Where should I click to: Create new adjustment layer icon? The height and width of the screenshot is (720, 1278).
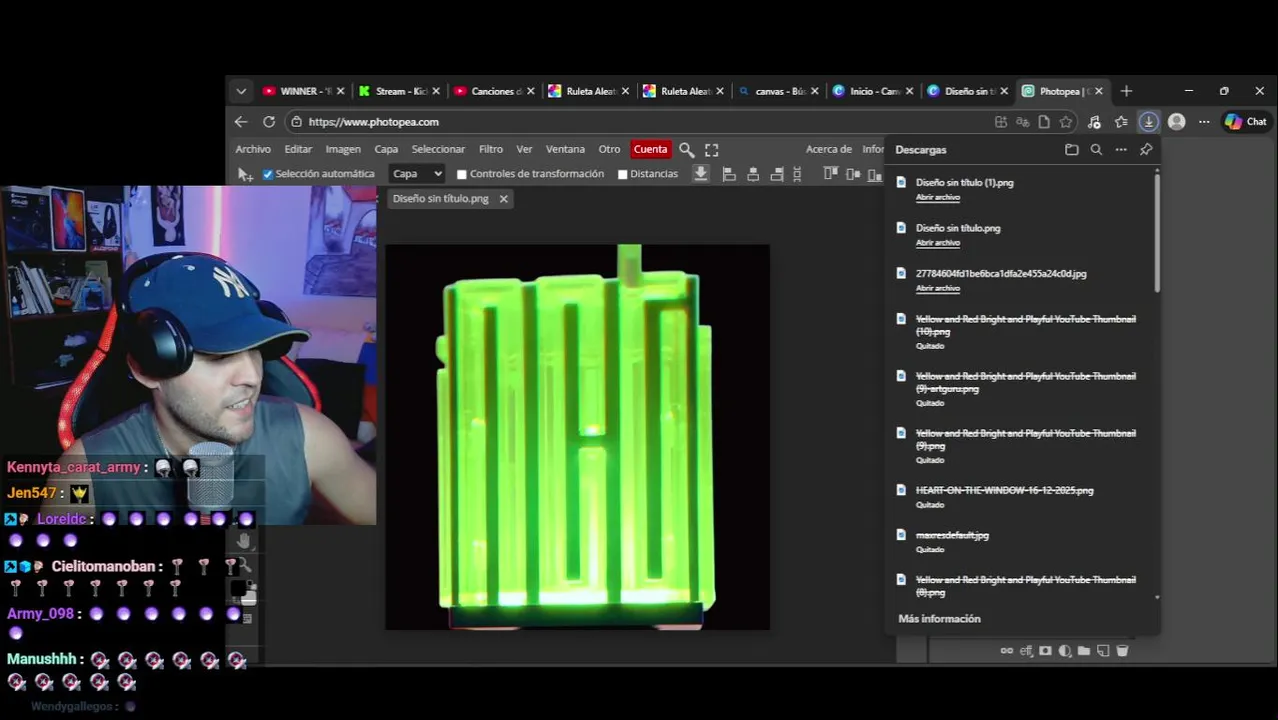point(1065,651)
